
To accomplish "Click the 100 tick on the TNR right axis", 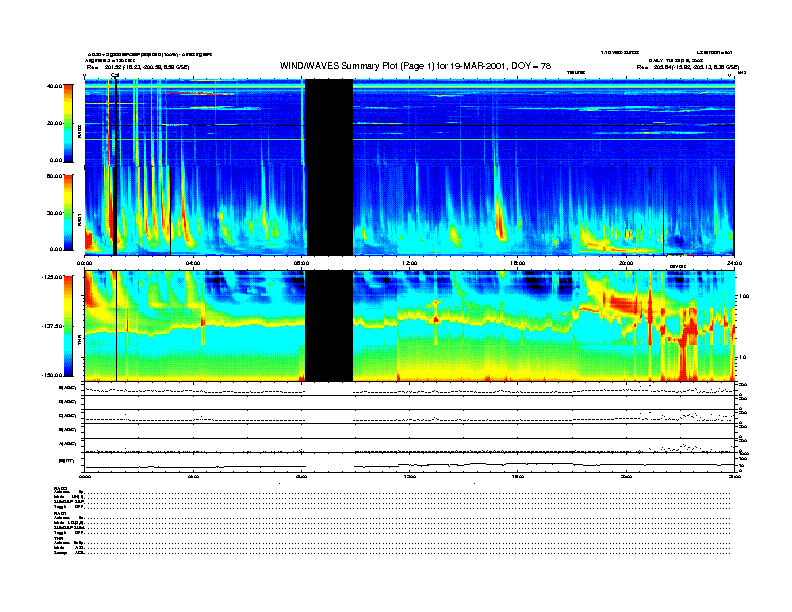I will coord(744,296).
